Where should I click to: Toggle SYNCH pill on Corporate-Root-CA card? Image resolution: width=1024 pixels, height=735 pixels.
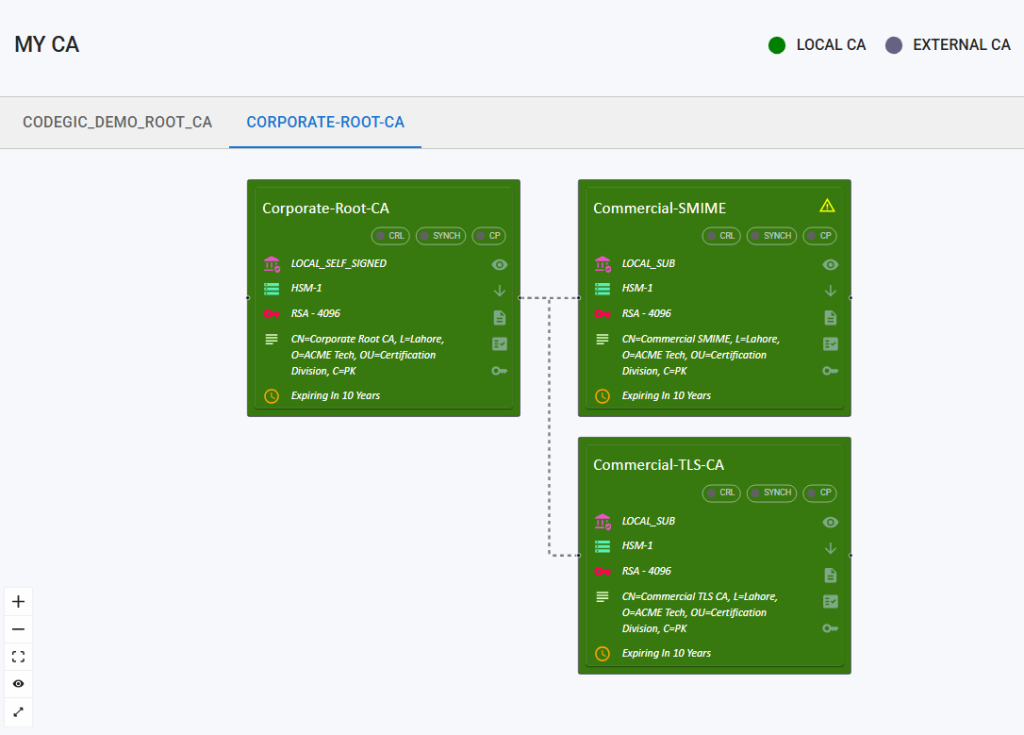(x=440, y=236)
